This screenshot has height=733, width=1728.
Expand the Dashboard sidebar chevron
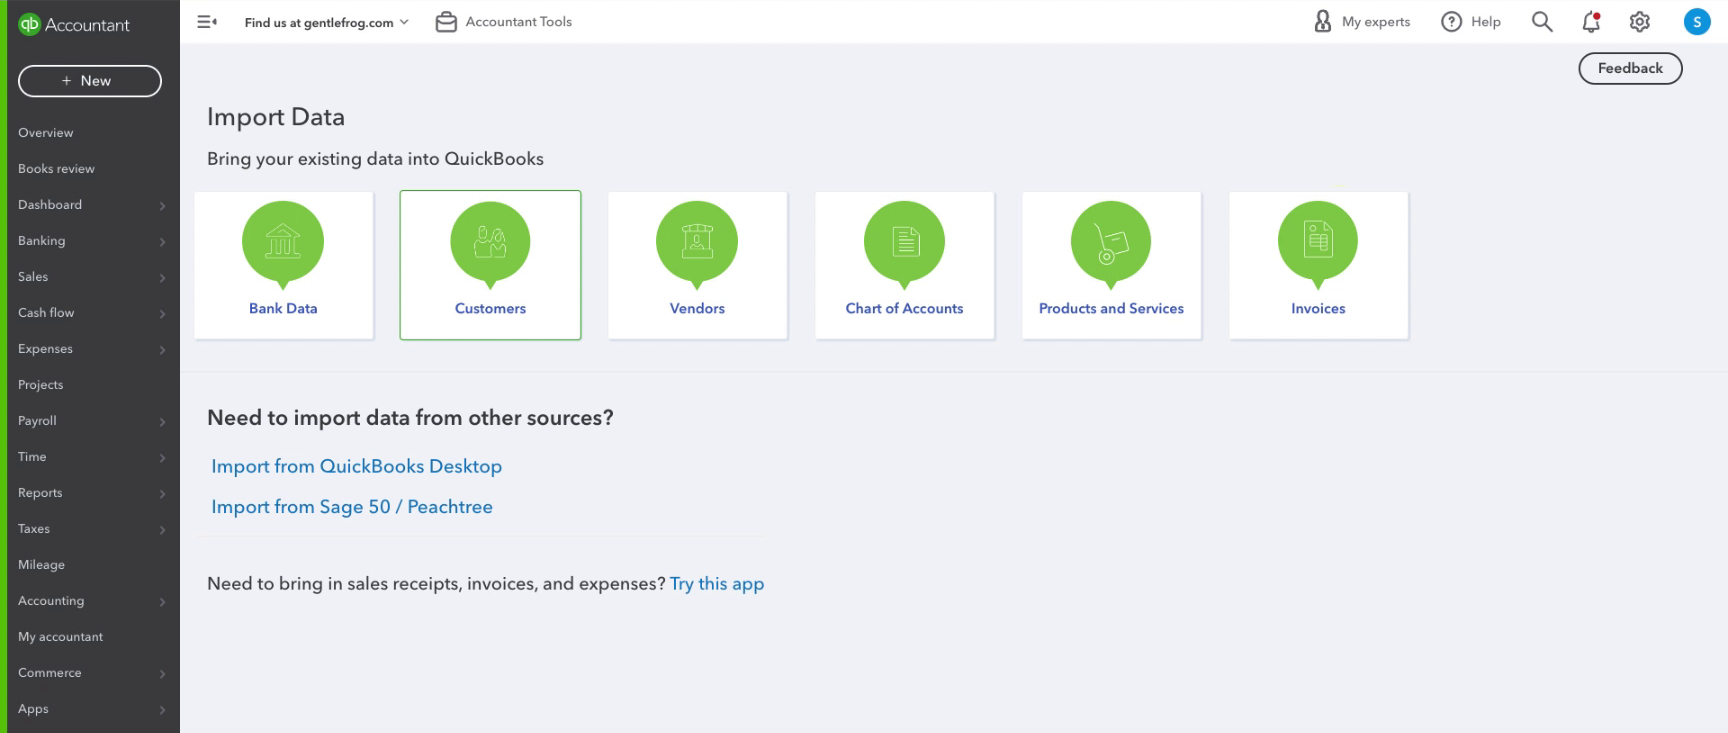click(162, 206)
